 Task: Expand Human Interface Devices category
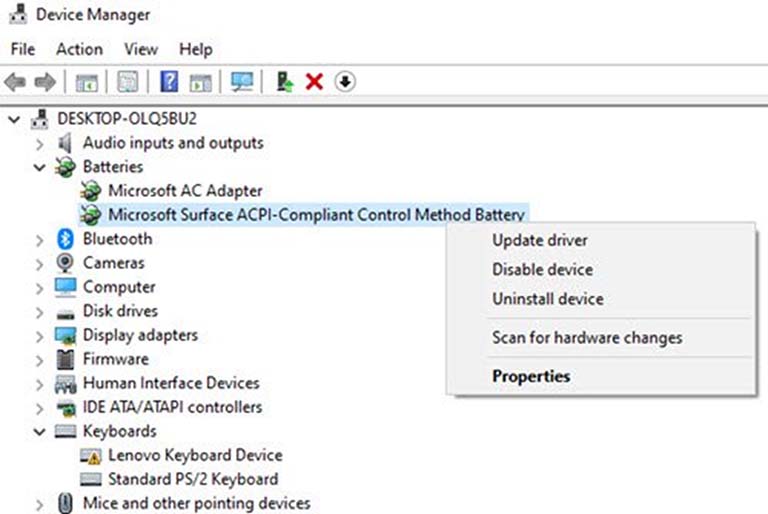40,384
